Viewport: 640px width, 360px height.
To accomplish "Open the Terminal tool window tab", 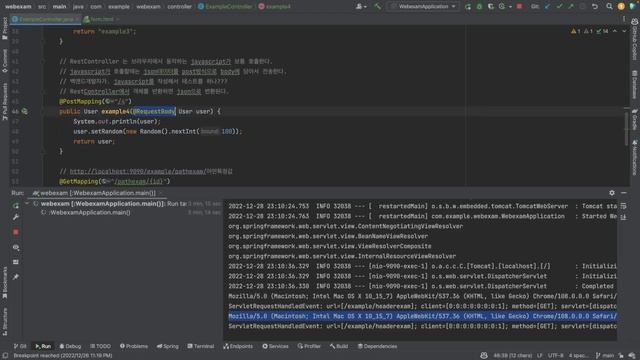I will pos(200,346).
